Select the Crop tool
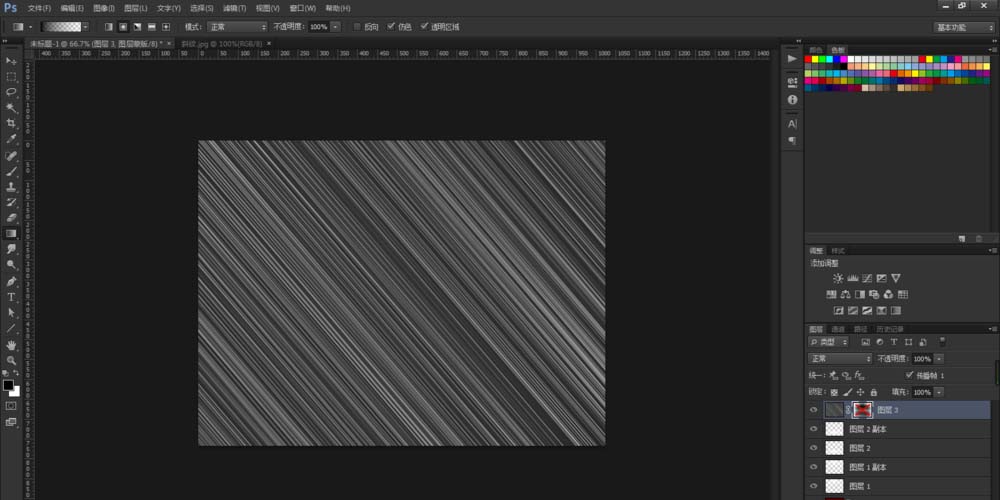The image size is (1000, 500). [11, 123]
